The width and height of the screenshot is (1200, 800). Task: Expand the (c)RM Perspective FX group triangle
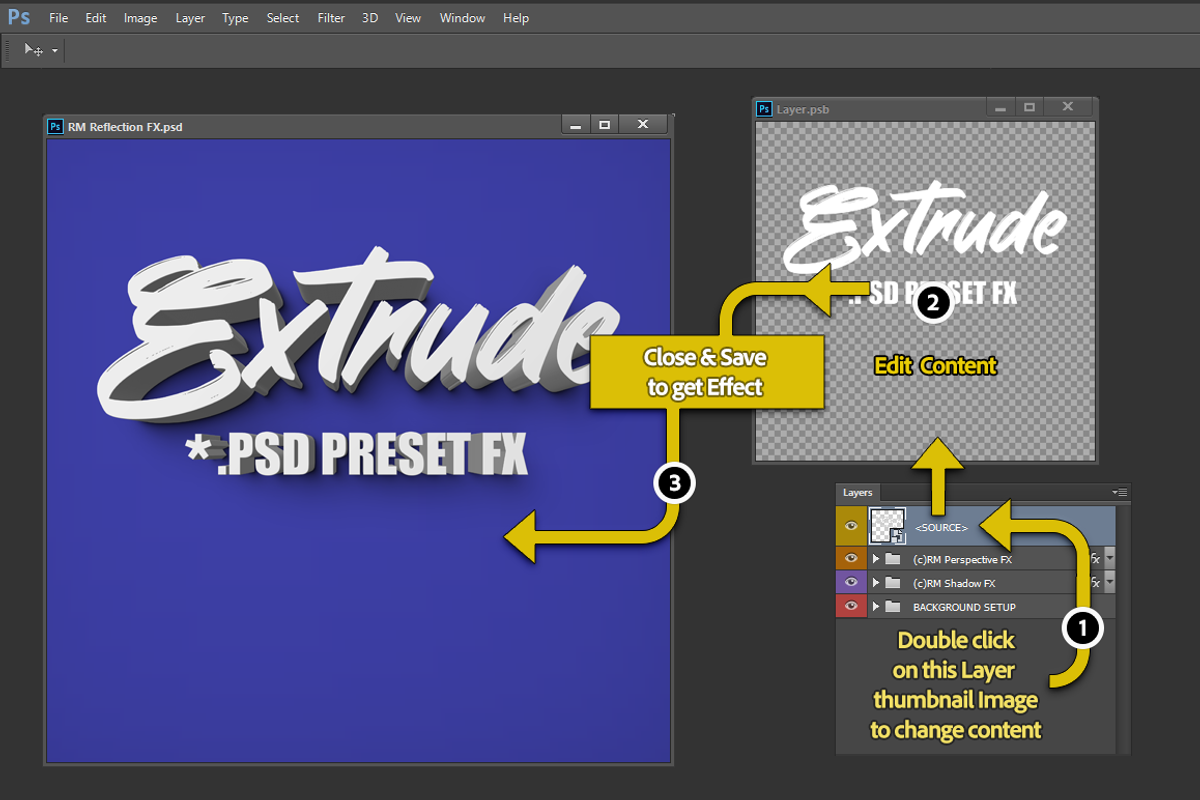click(x=876, y=559)
